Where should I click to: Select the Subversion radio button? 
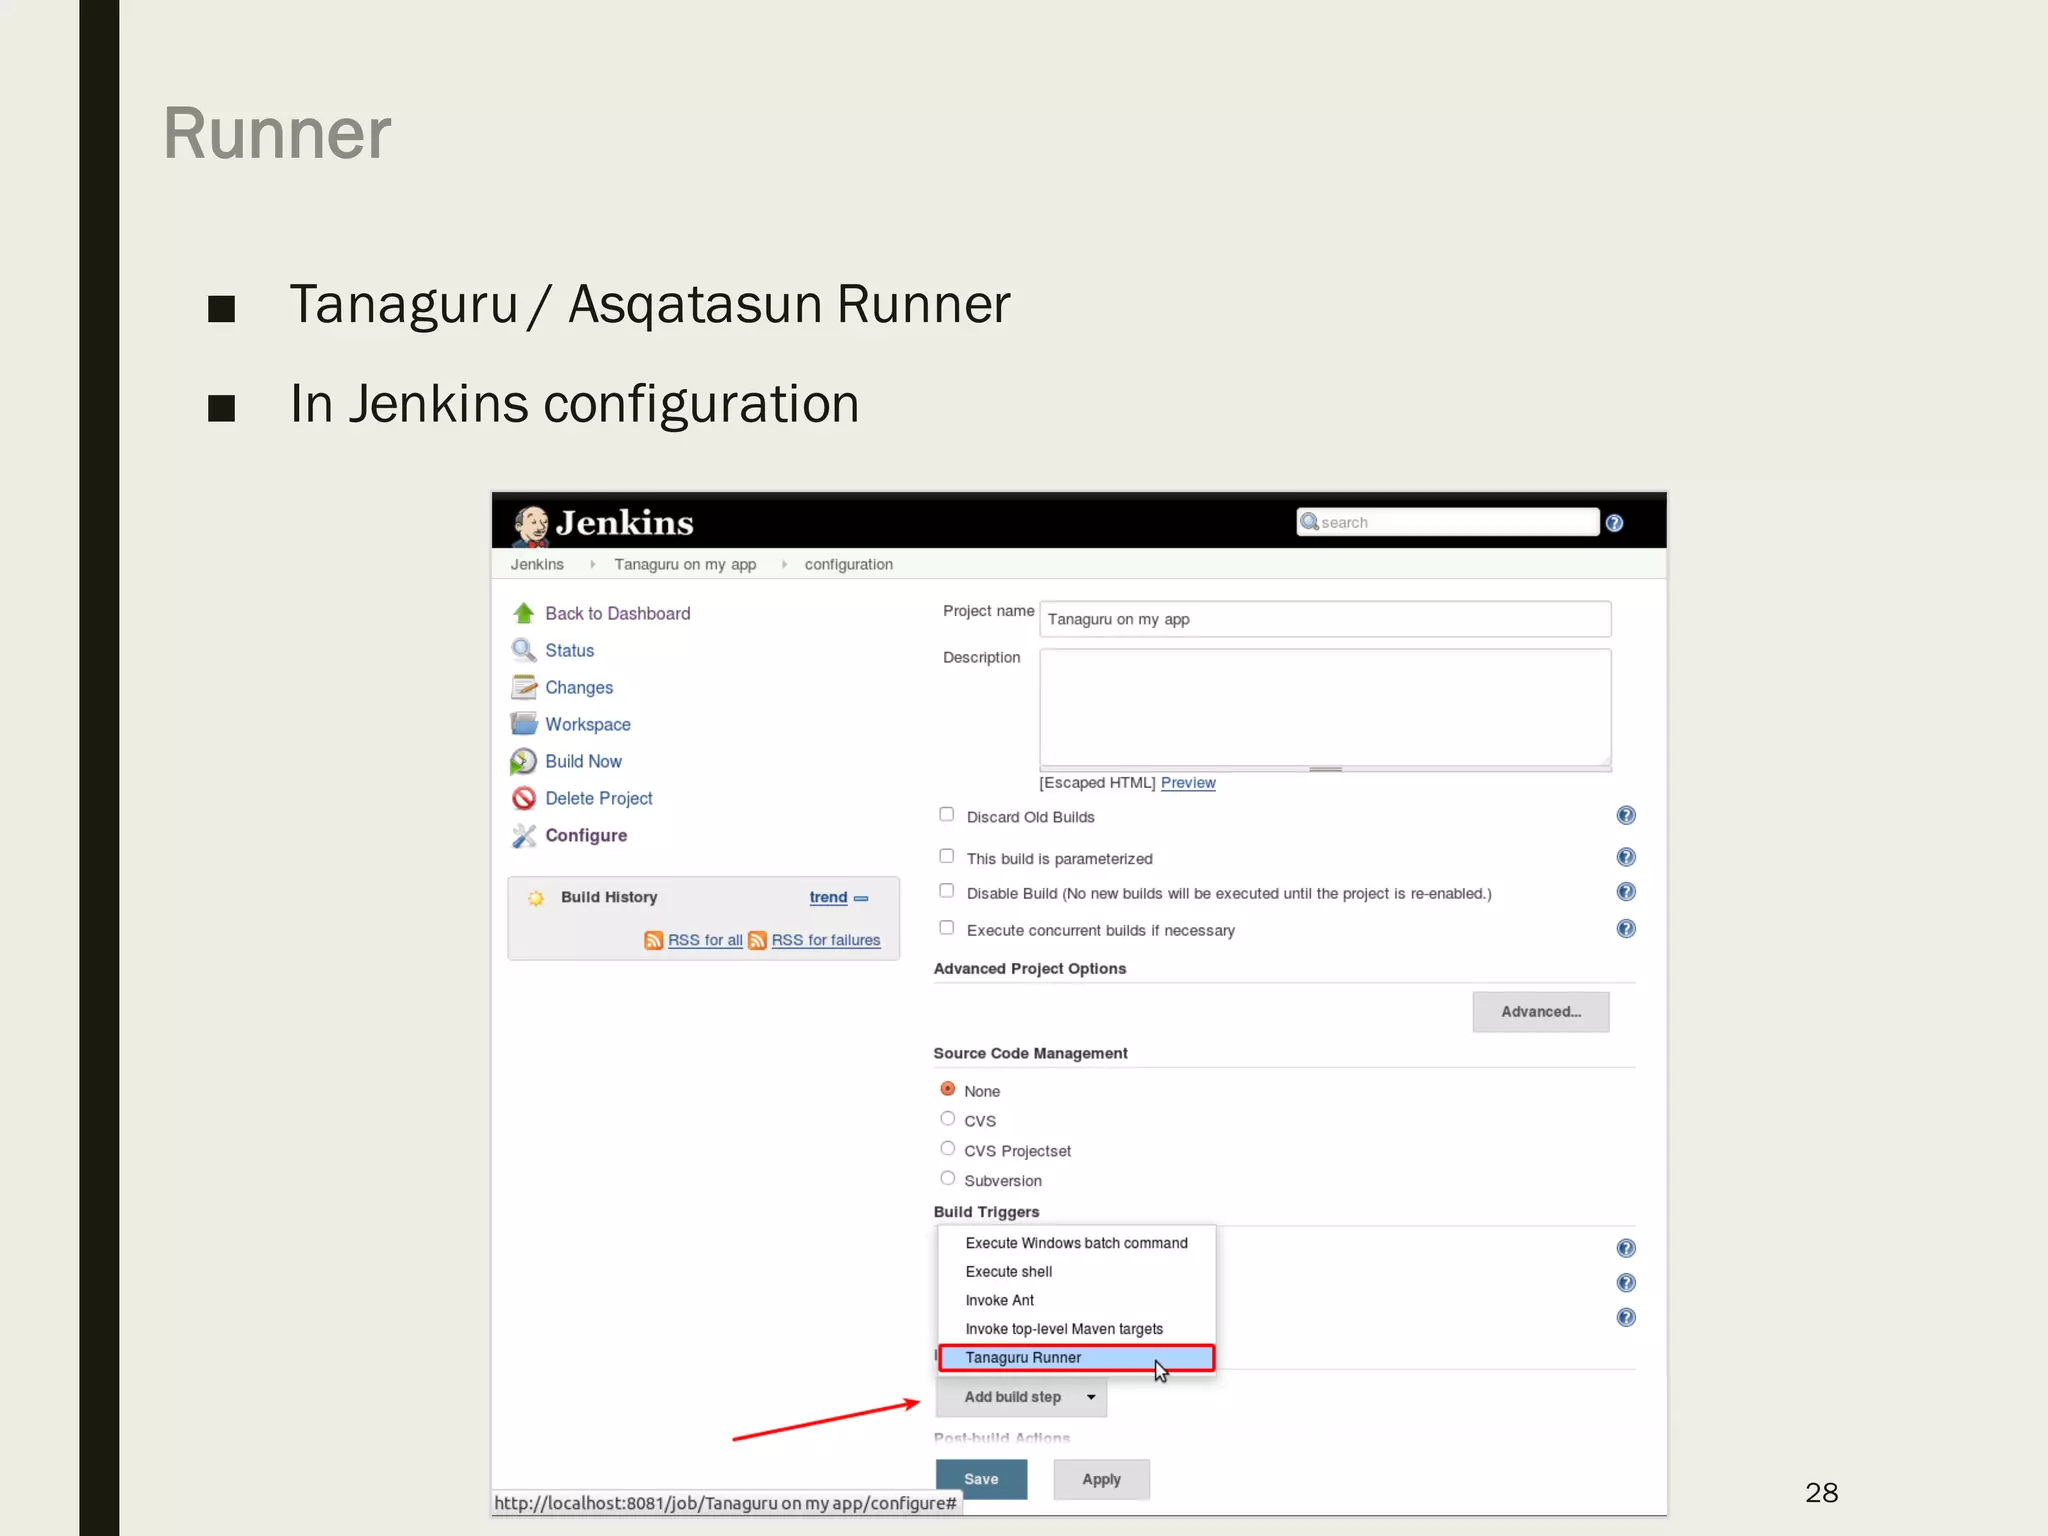click(x=947, y=1179)
